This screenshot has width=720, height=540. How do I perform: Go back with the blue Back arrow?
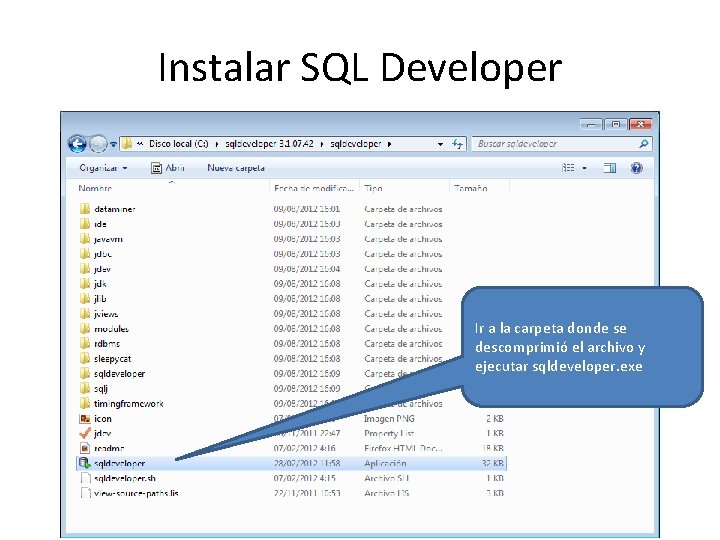[x=77, y=144]
